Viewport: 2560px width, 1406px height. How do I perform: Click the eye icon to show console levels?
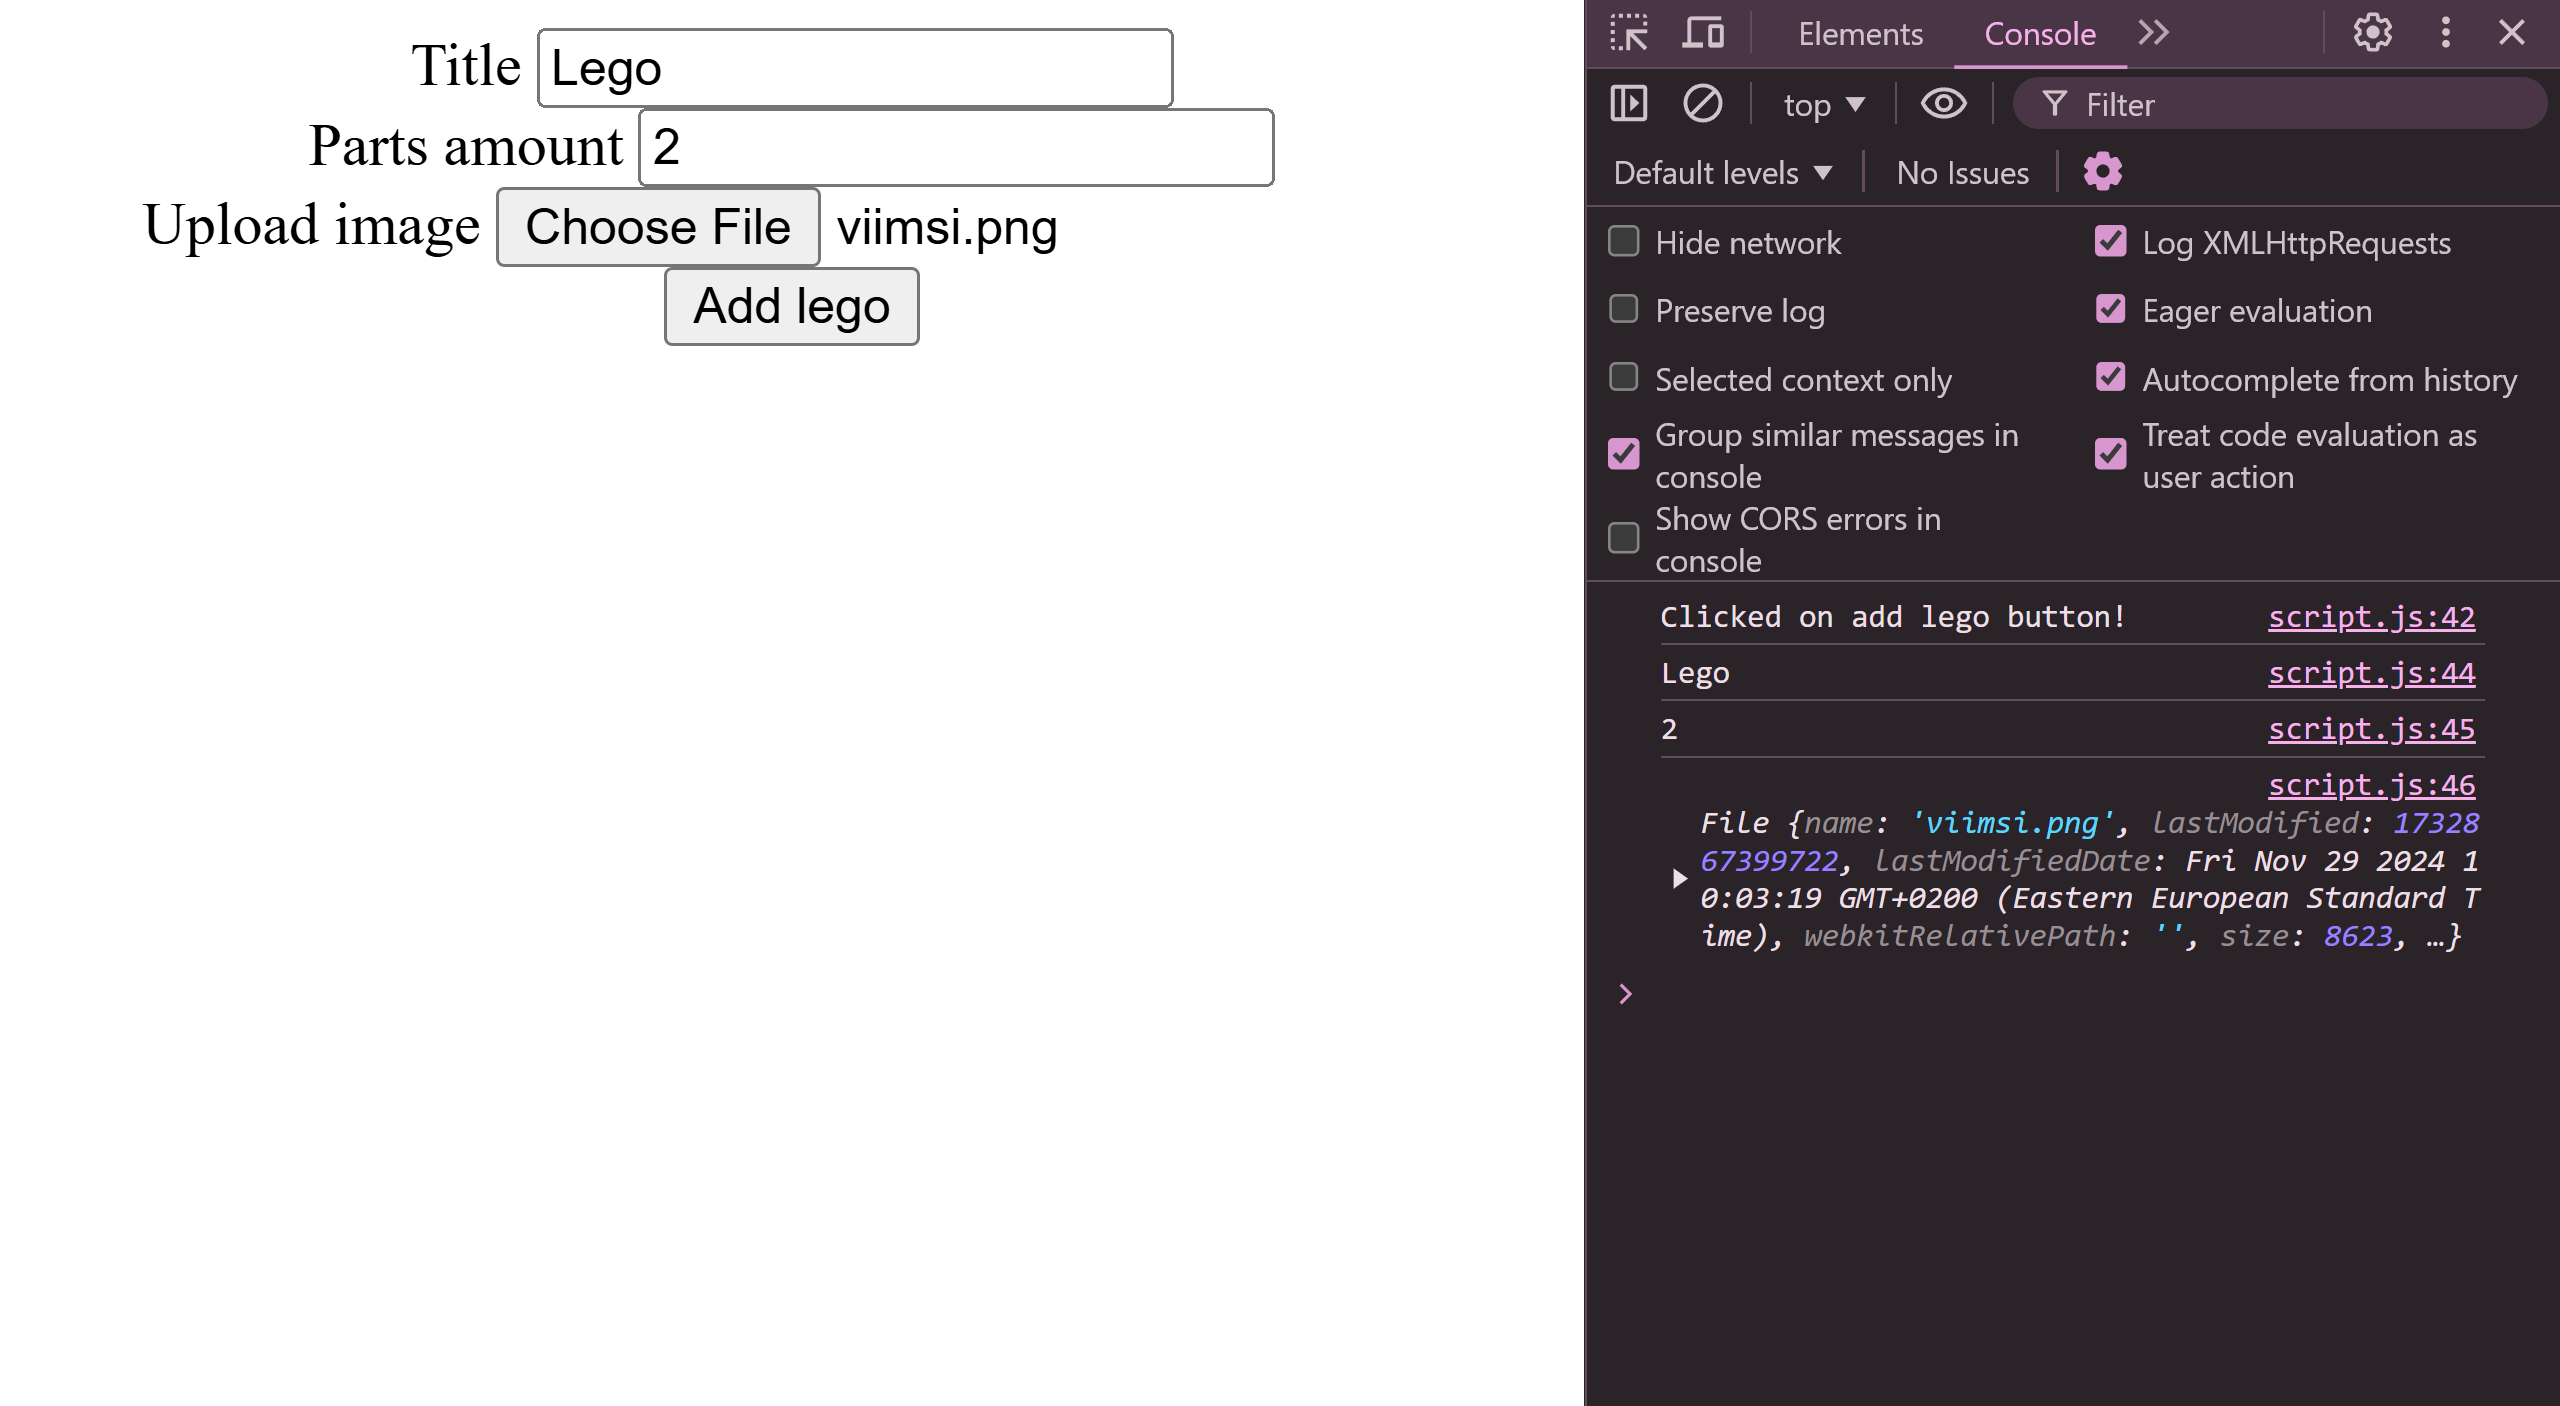[1942, 104]
